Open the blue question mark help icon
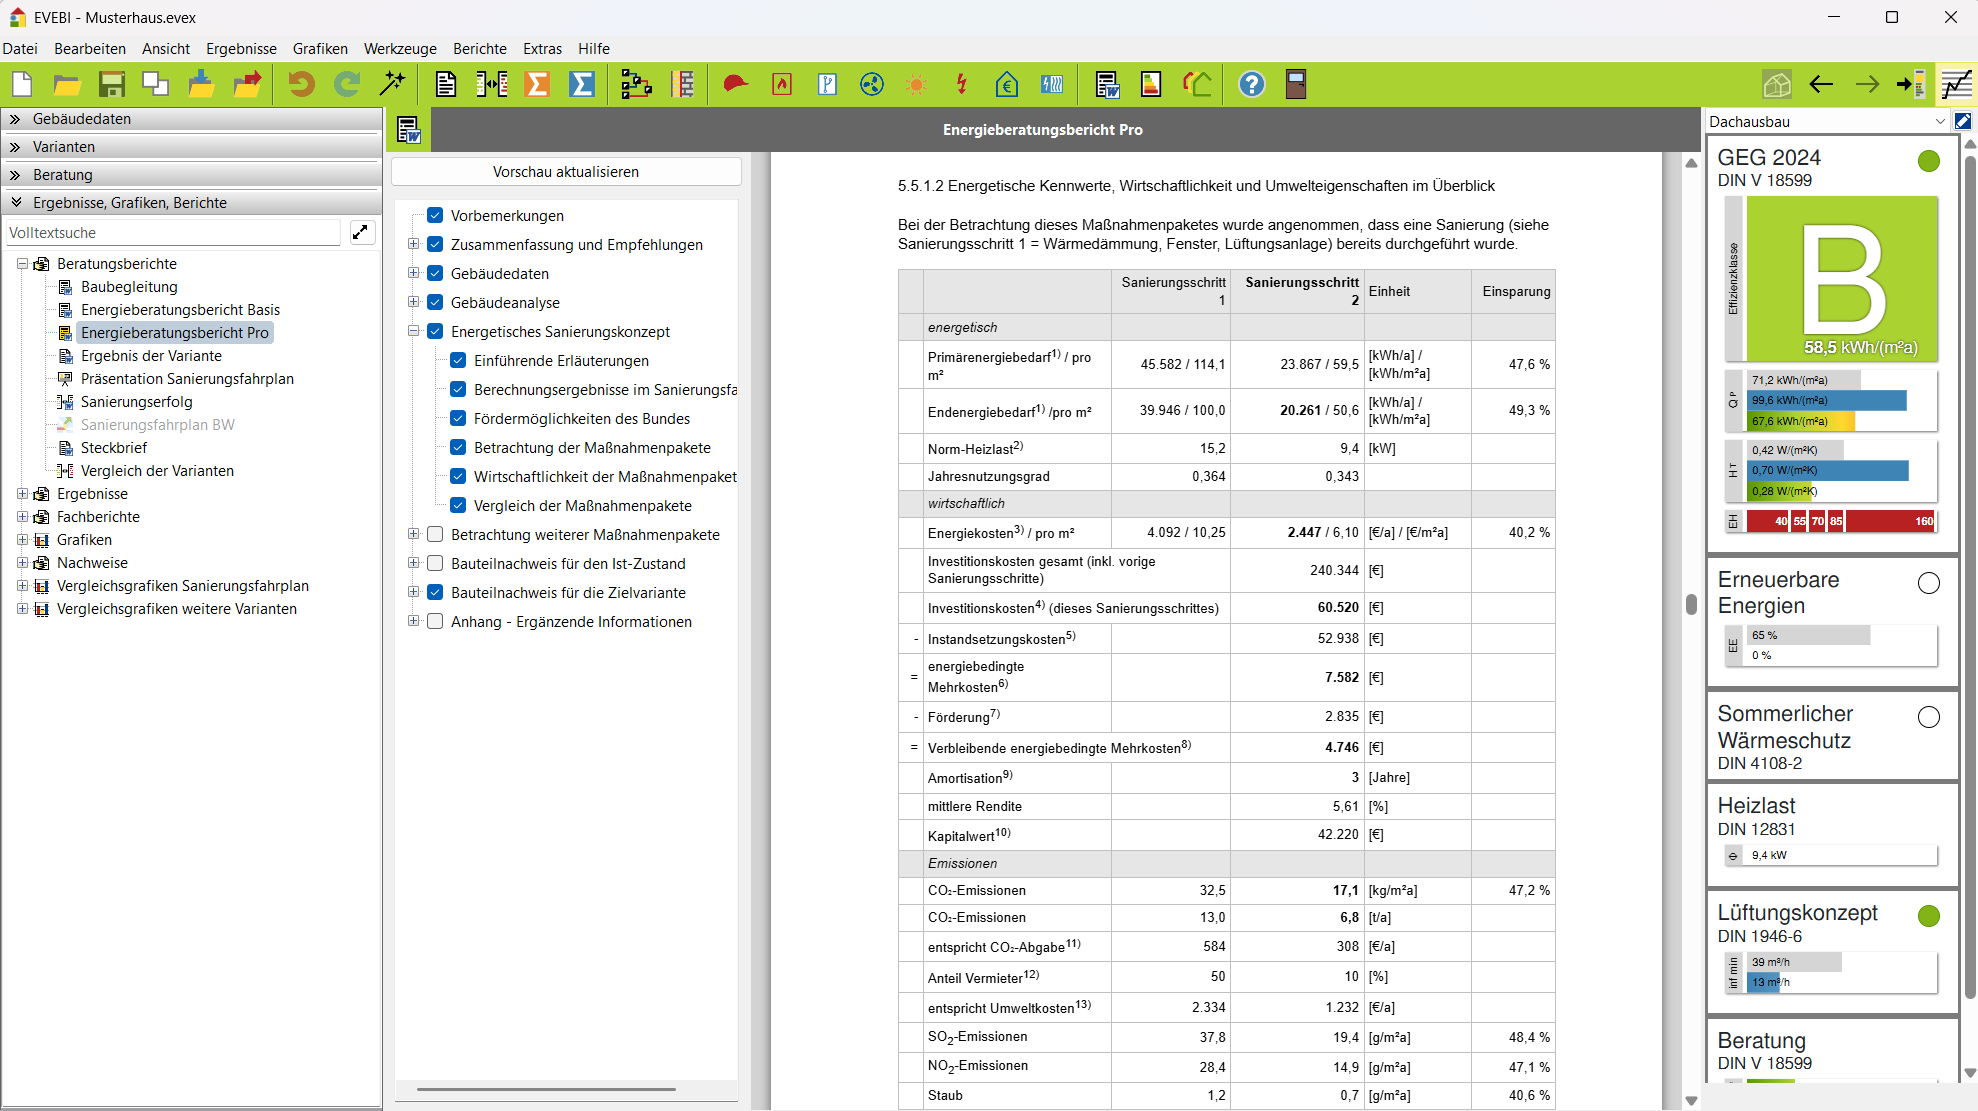 point(1251,85)
